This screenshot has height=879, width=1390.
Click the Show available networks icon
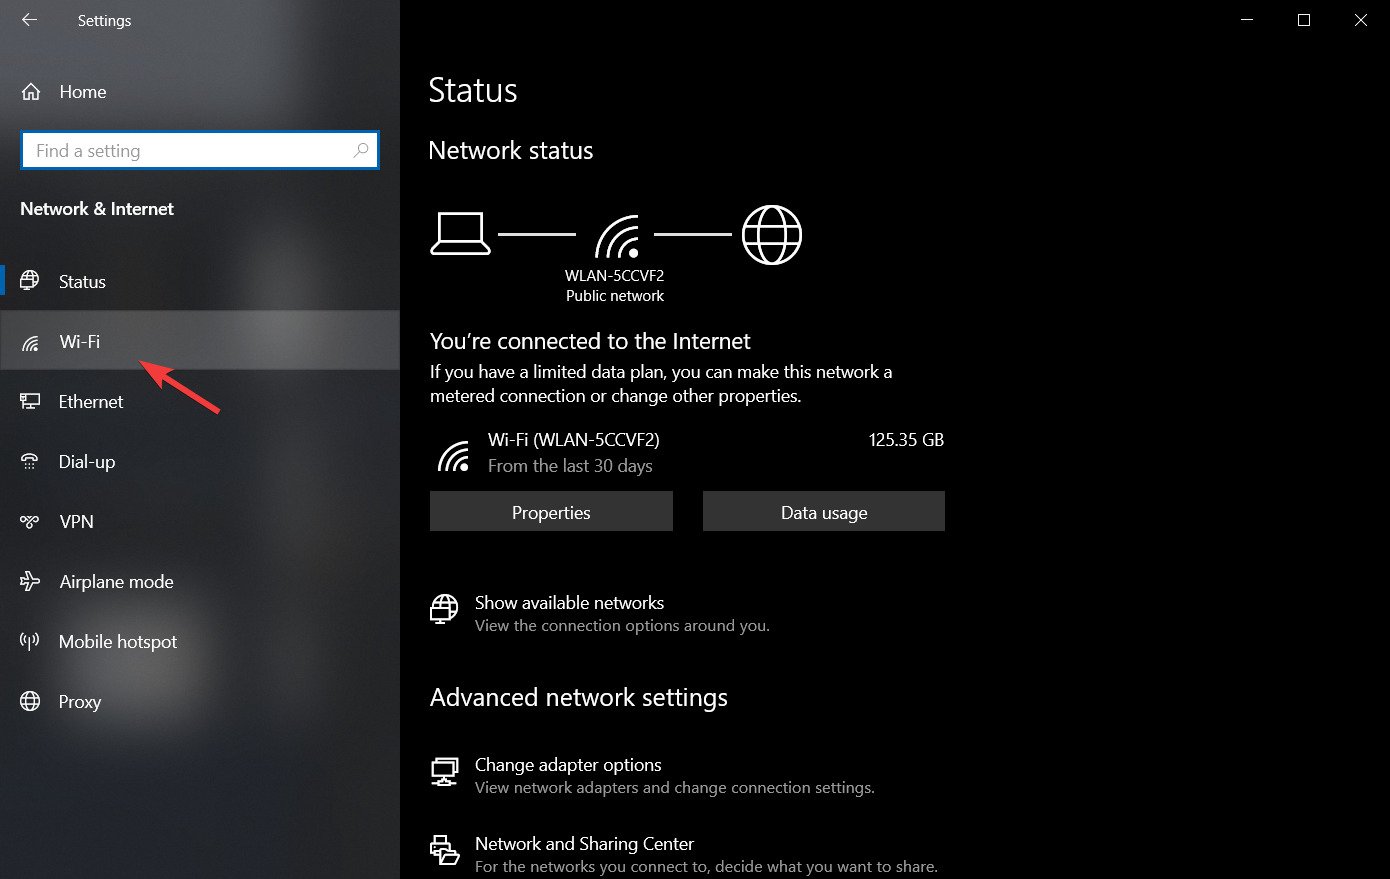point(444,609)
